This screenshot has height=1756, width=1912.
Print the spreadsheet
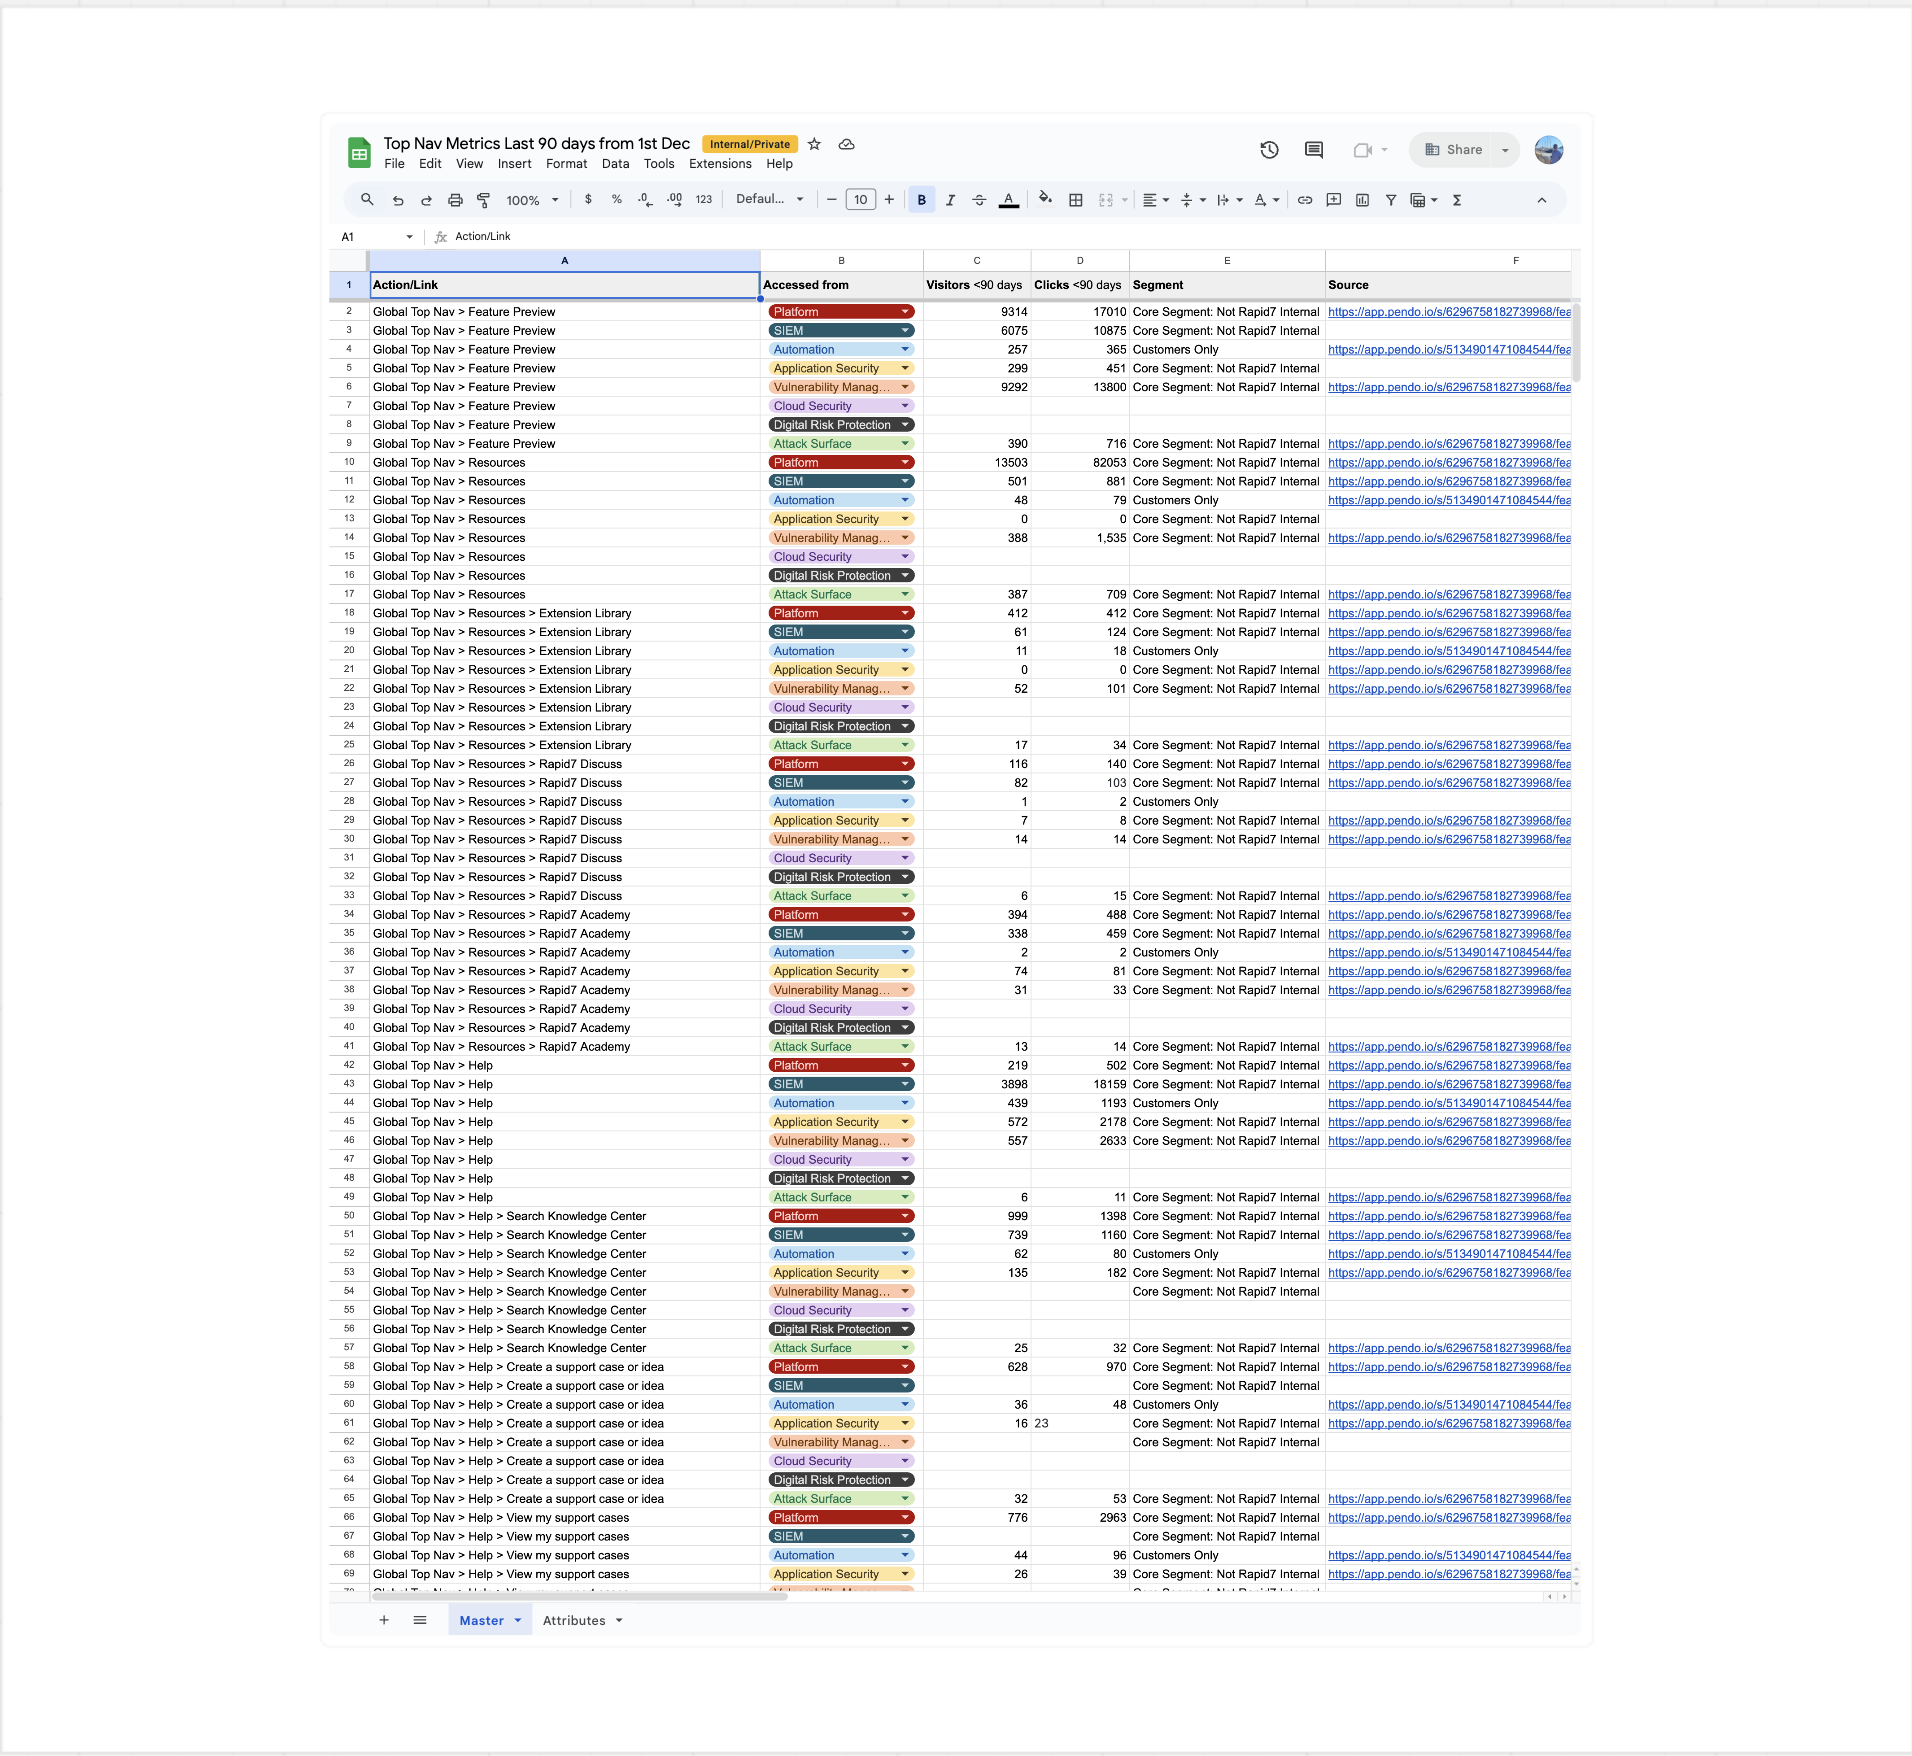[x=455, y=200]
